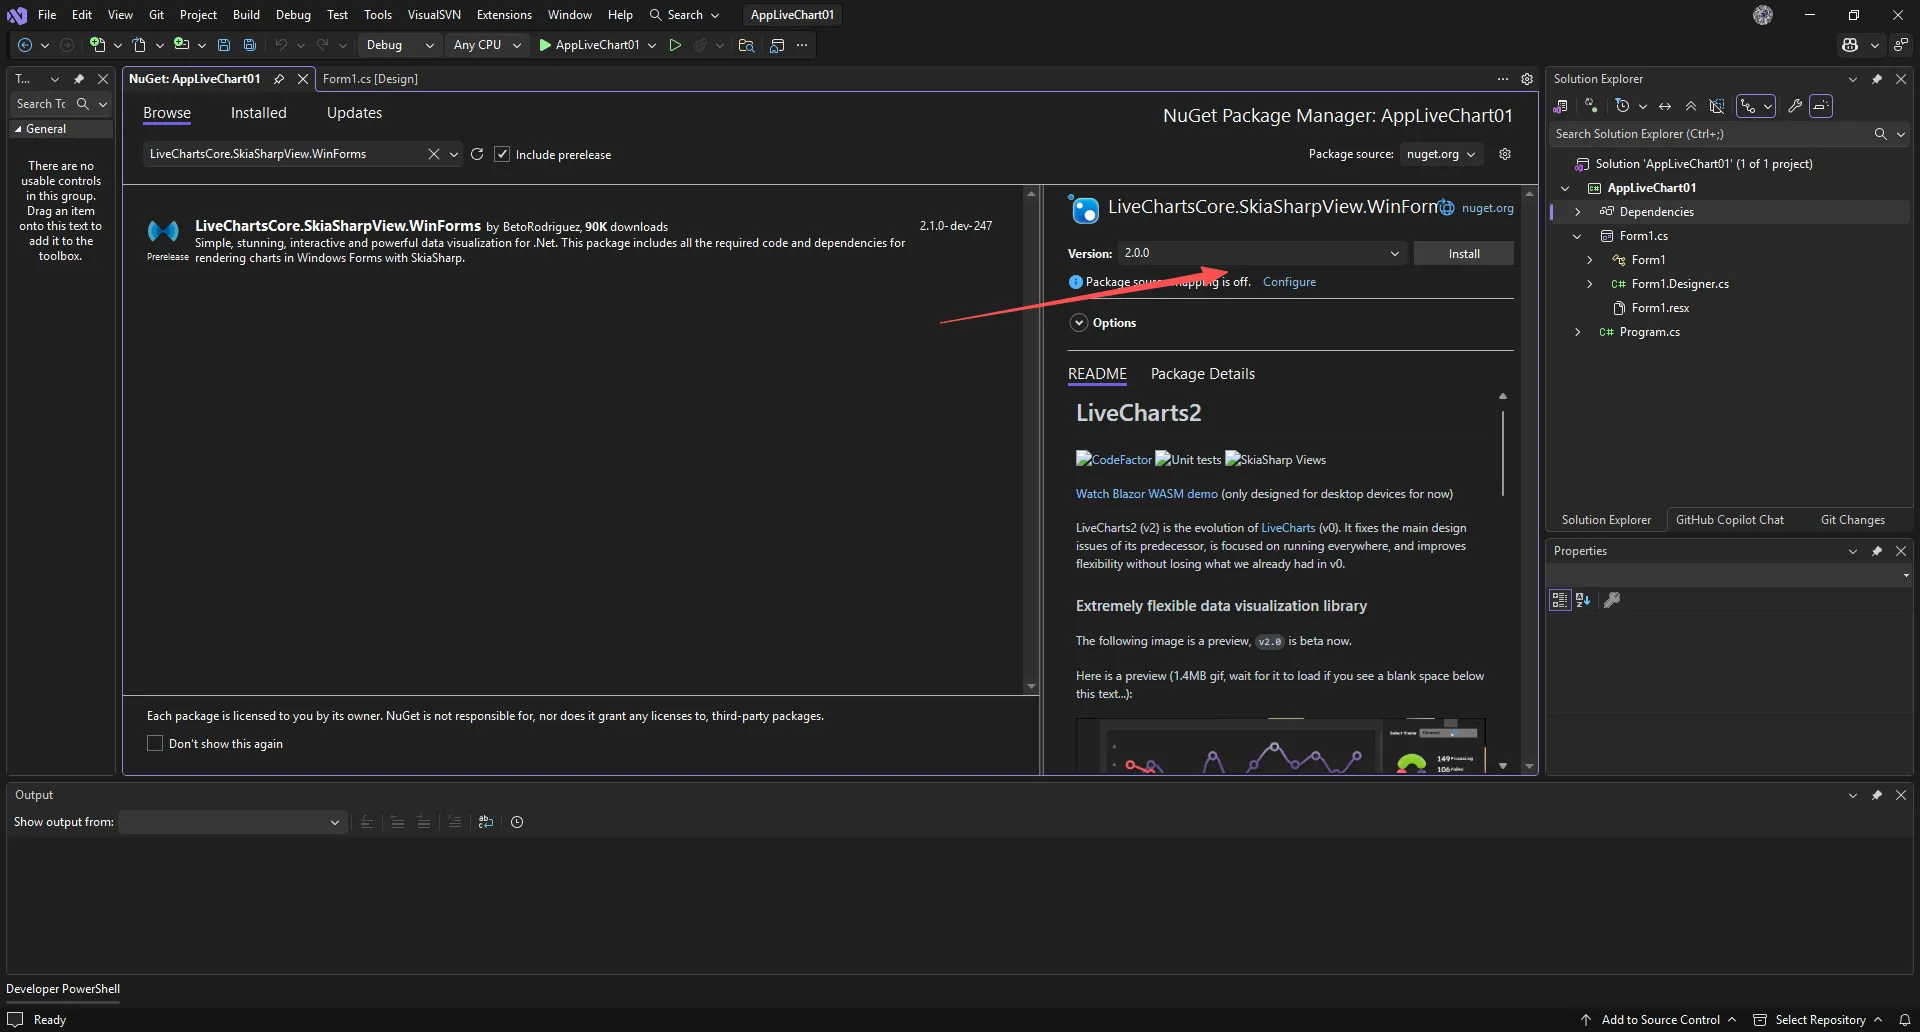1920x1032 pixels.
Task: Expand the Options section
Action: click(1079, 323)
